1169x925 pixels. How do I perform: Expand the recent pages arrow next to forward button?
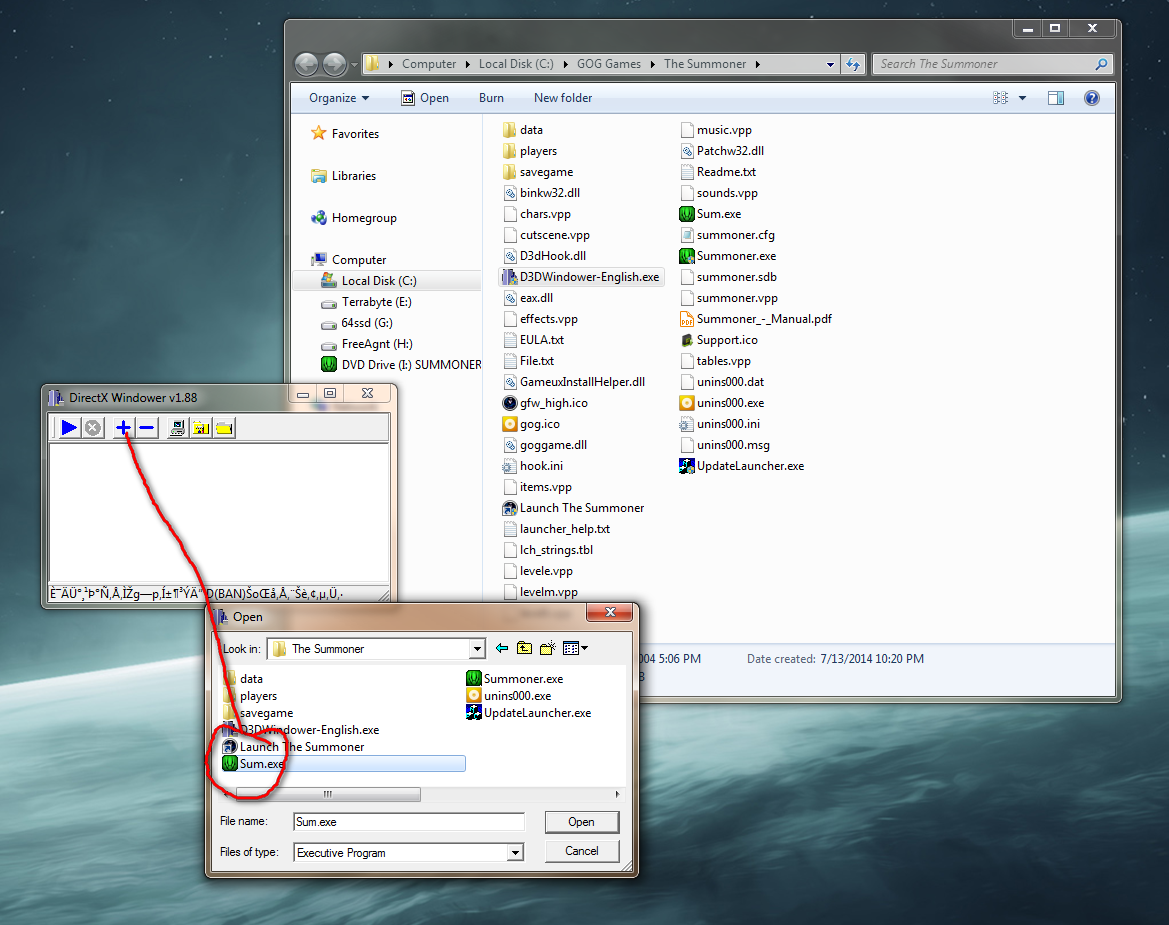tap(354, 65)
